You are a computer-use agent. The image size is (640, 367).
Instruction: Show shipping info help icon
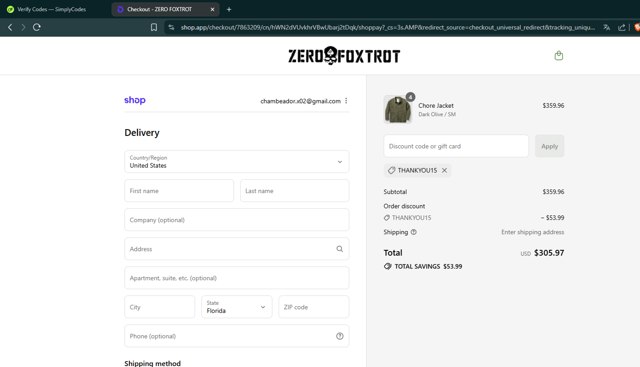413,232
